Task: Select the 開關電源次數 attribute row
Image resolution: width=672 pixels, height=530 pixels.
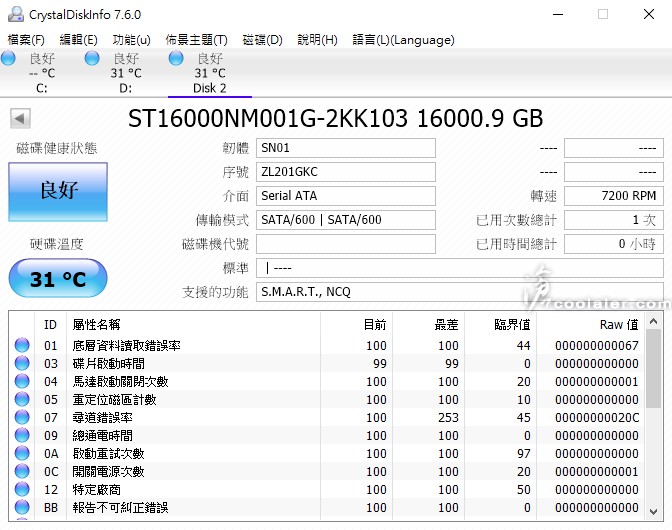Action: [327, 471]
